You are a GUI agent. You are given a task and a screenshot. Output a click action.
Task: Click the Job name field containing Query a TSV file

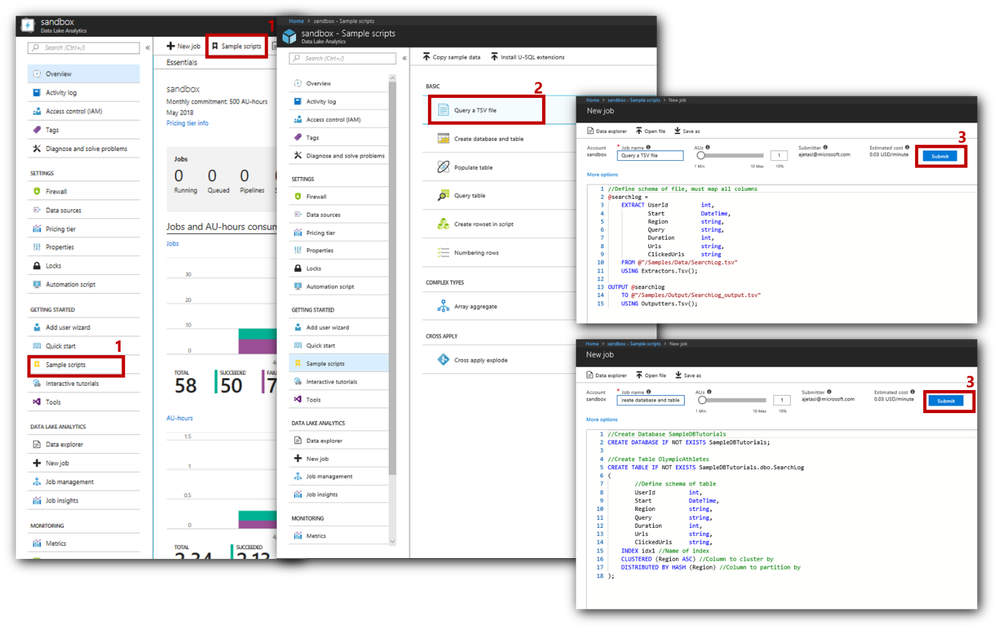650,155
